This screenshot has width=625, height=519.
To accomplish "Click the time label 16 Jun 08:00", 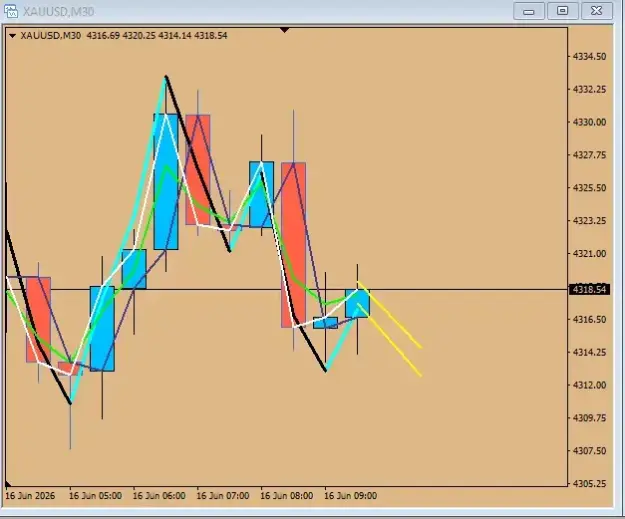I will click(286, 496).
